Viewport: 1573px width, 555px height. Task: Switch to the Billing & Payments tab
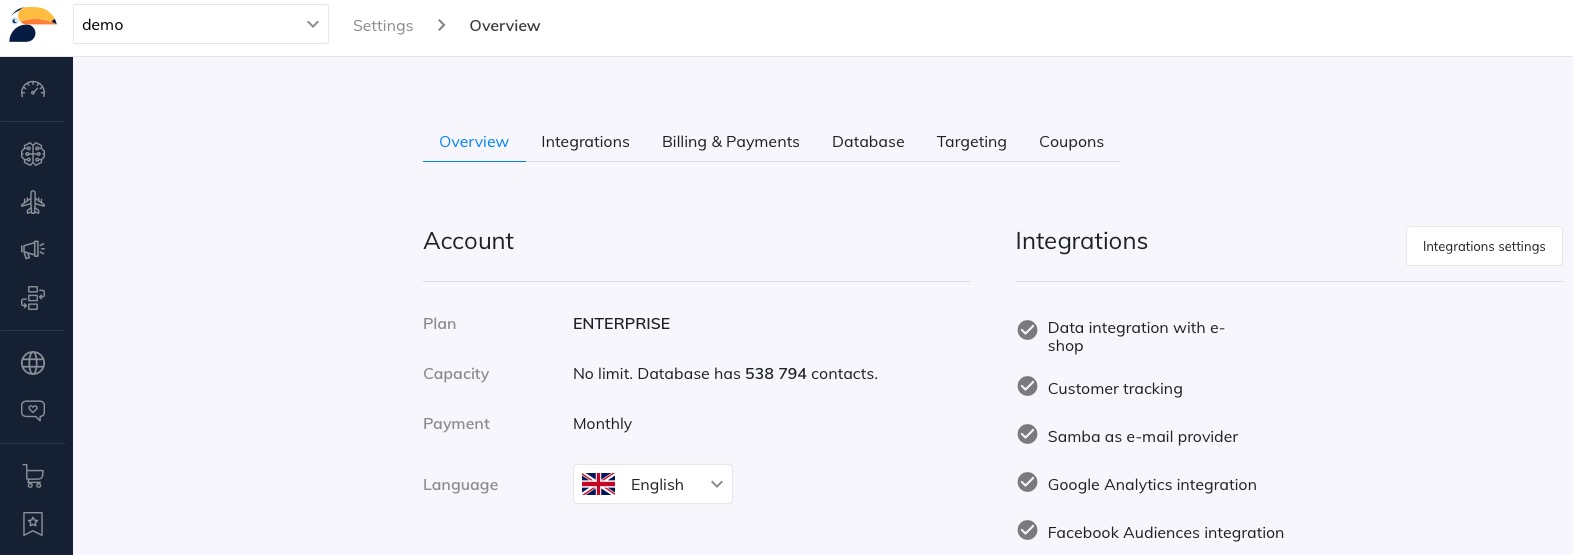click(730, 142)
